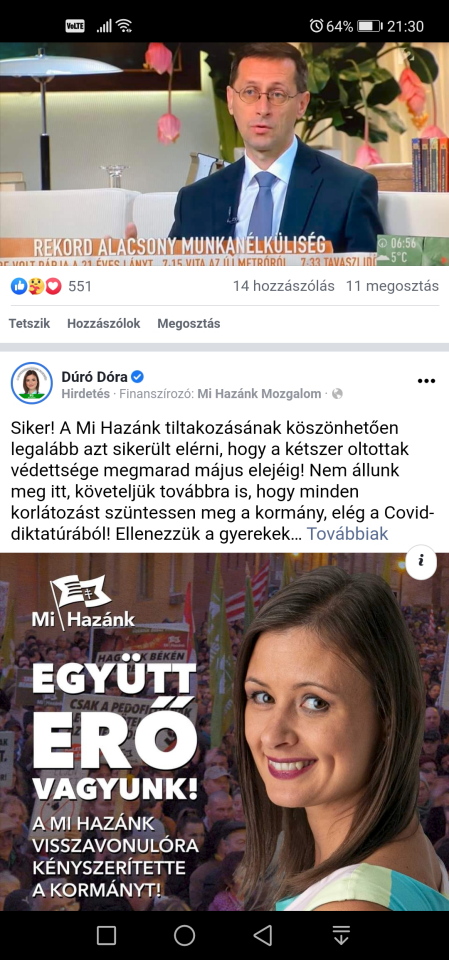
Task: Tap the Android back triangle button
Action: pos(263,935)
